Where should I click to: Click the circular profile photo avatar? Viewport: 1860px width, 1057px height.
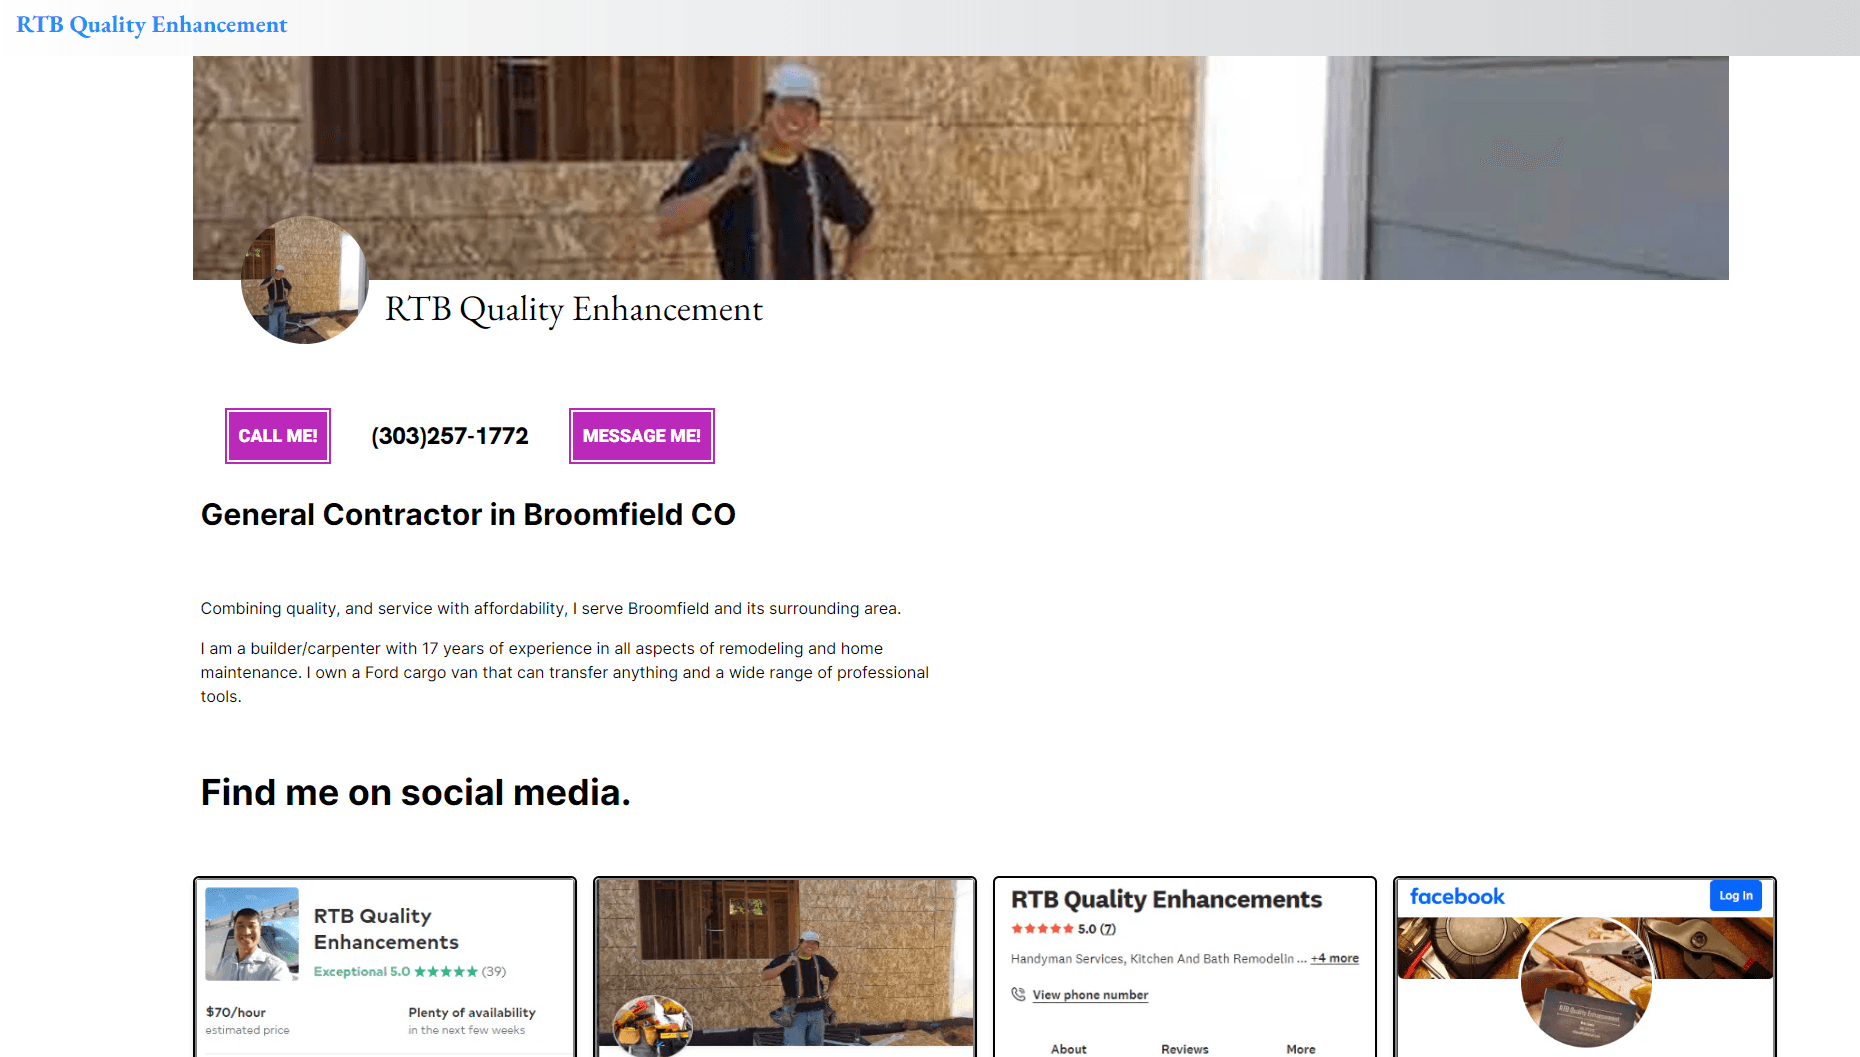point(305,280)
